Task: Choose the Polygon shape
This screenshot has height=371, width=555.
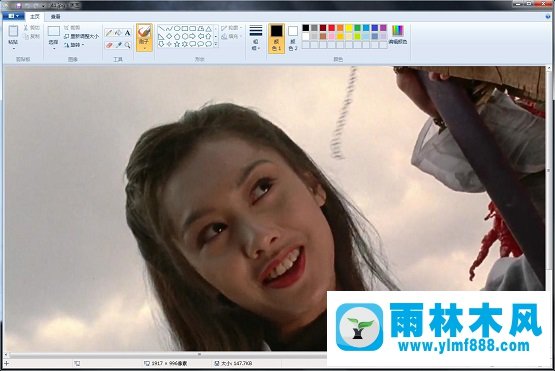Action: click(201, 28)
